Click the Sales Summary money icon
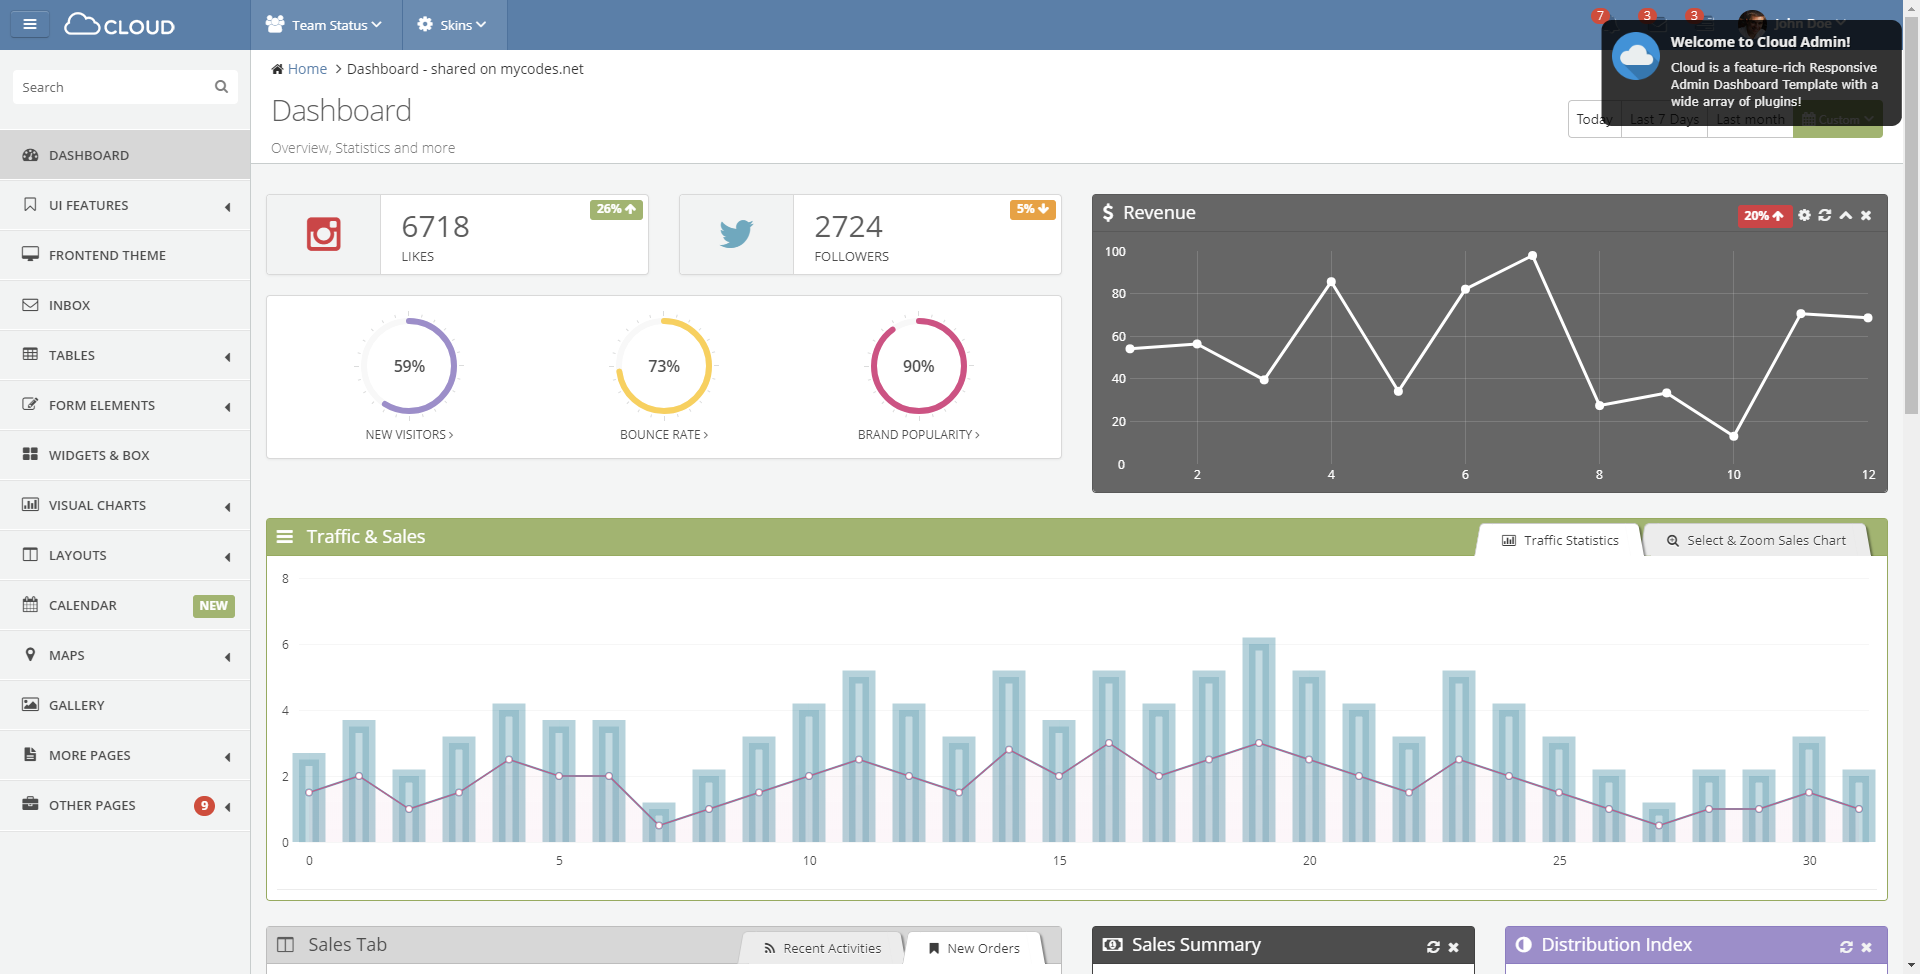Image resolution: width=1920 pixels, height=974 pixels. 1112,944
